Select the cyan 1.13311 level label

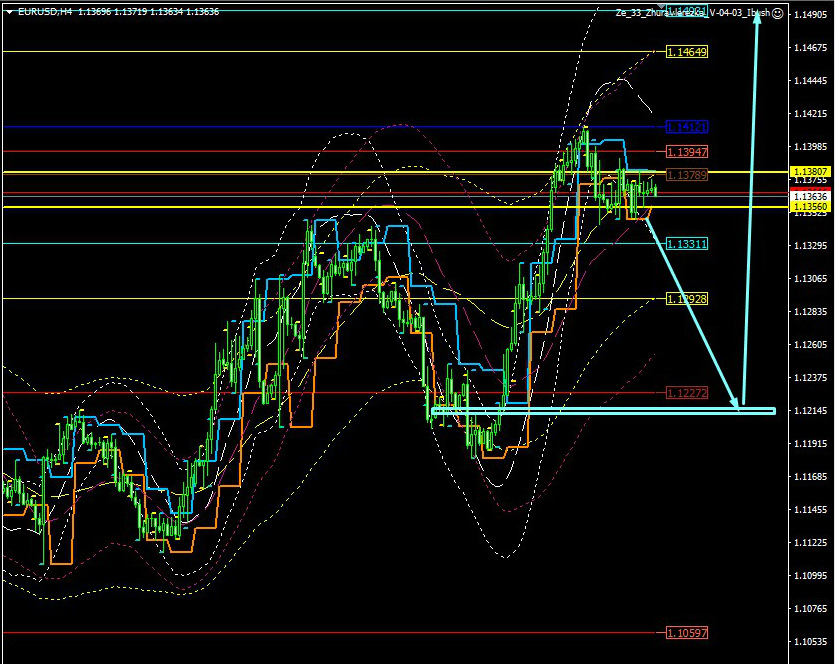pyautogui.click(x=687, y=244)
